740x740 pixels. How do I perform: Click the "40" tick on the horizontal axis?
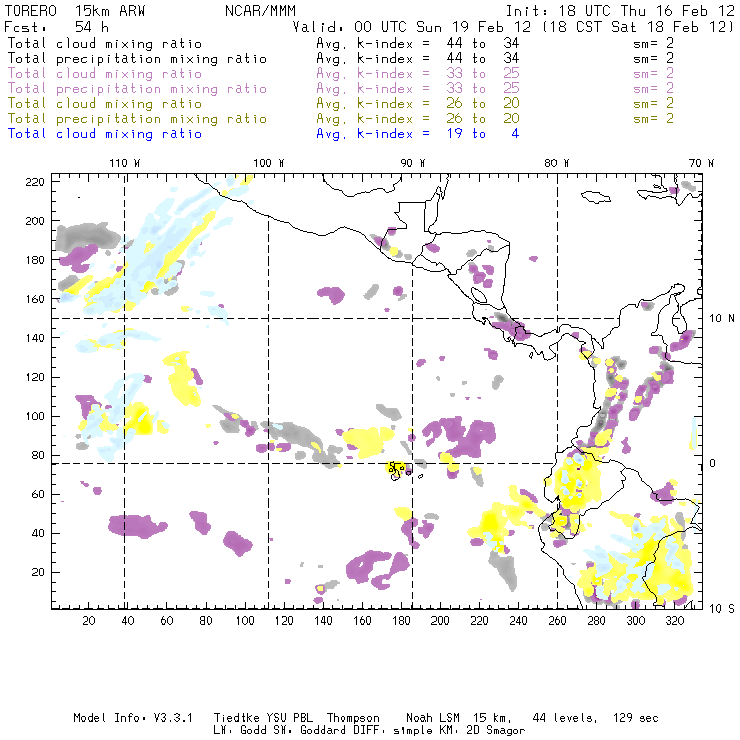(x=128, y=621)
